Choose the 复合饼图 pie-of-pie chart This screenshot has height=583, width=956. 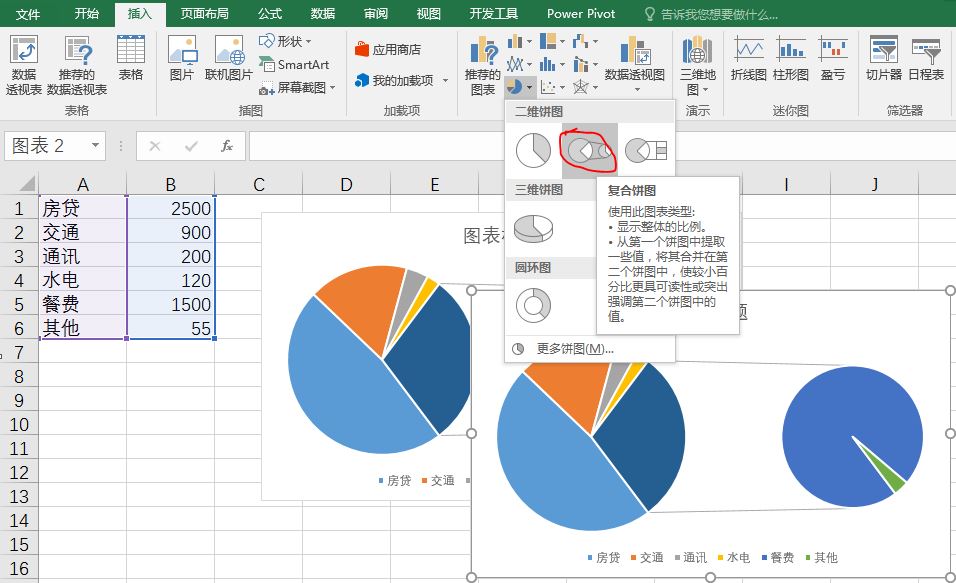(589, 150)
